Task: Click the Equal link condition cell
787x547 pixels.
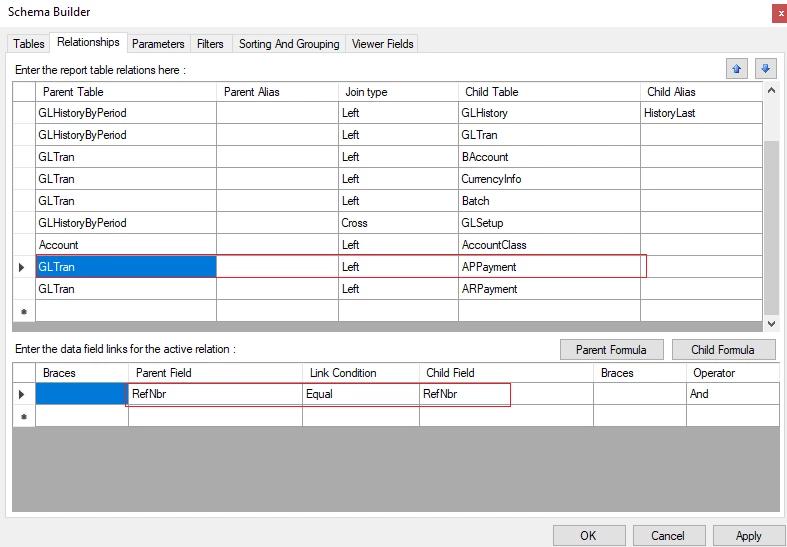Action: coord(361,394)
